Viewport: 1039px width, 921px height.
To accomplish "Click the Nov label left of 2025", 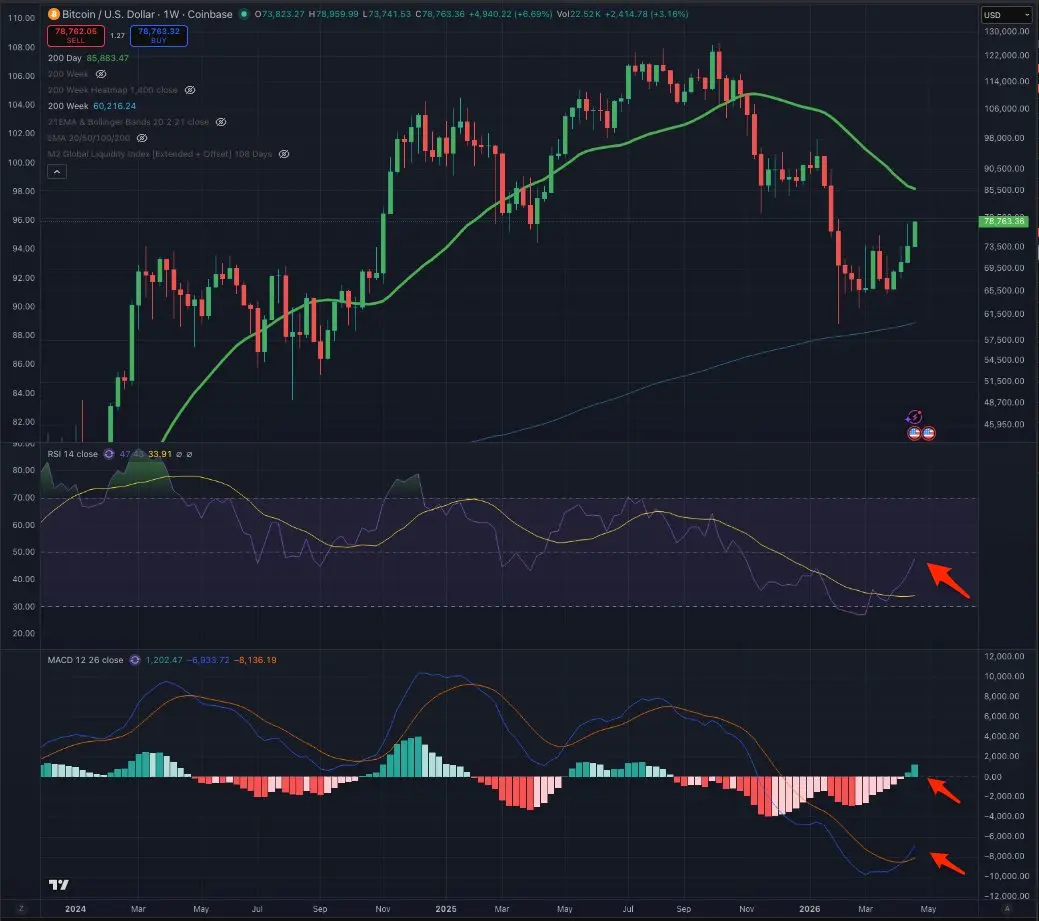I will click(382, 909).
